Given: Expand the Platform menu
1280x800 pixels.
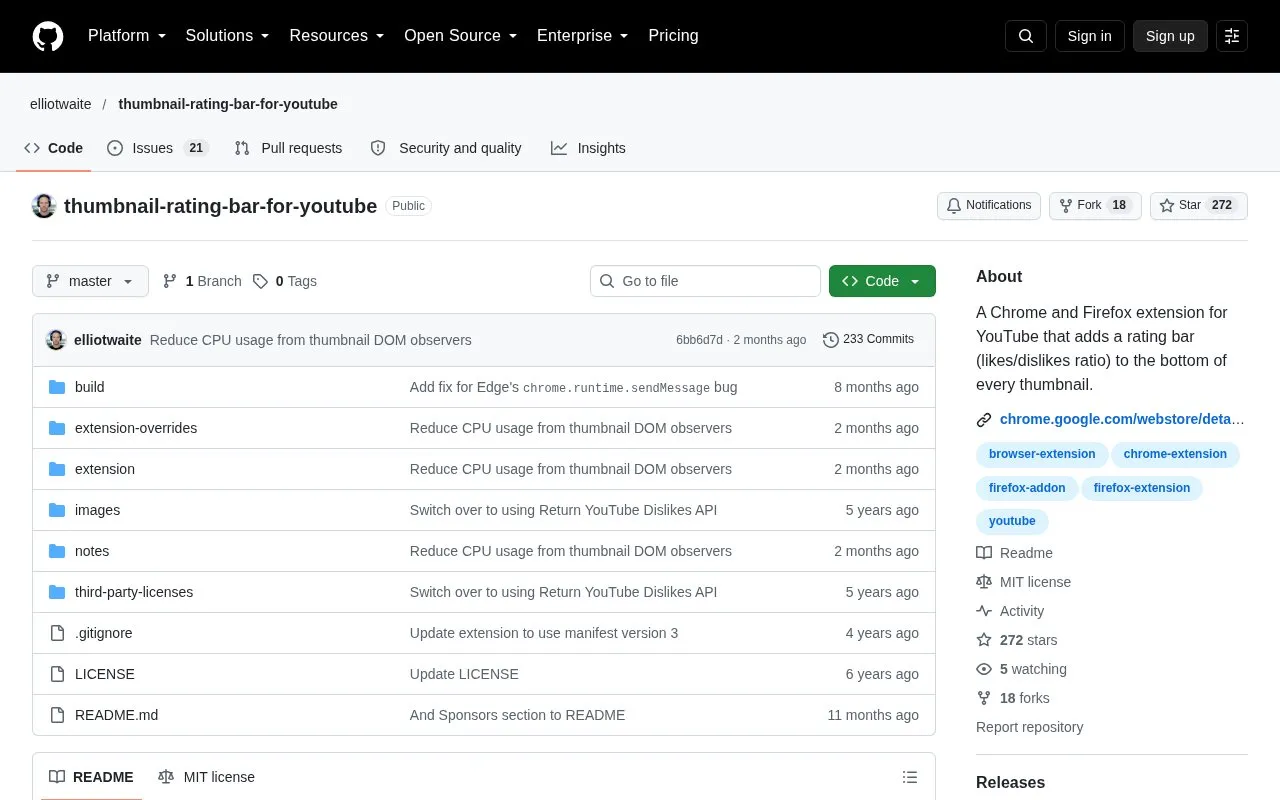Looking at the screenshot, I should [127, 36].
